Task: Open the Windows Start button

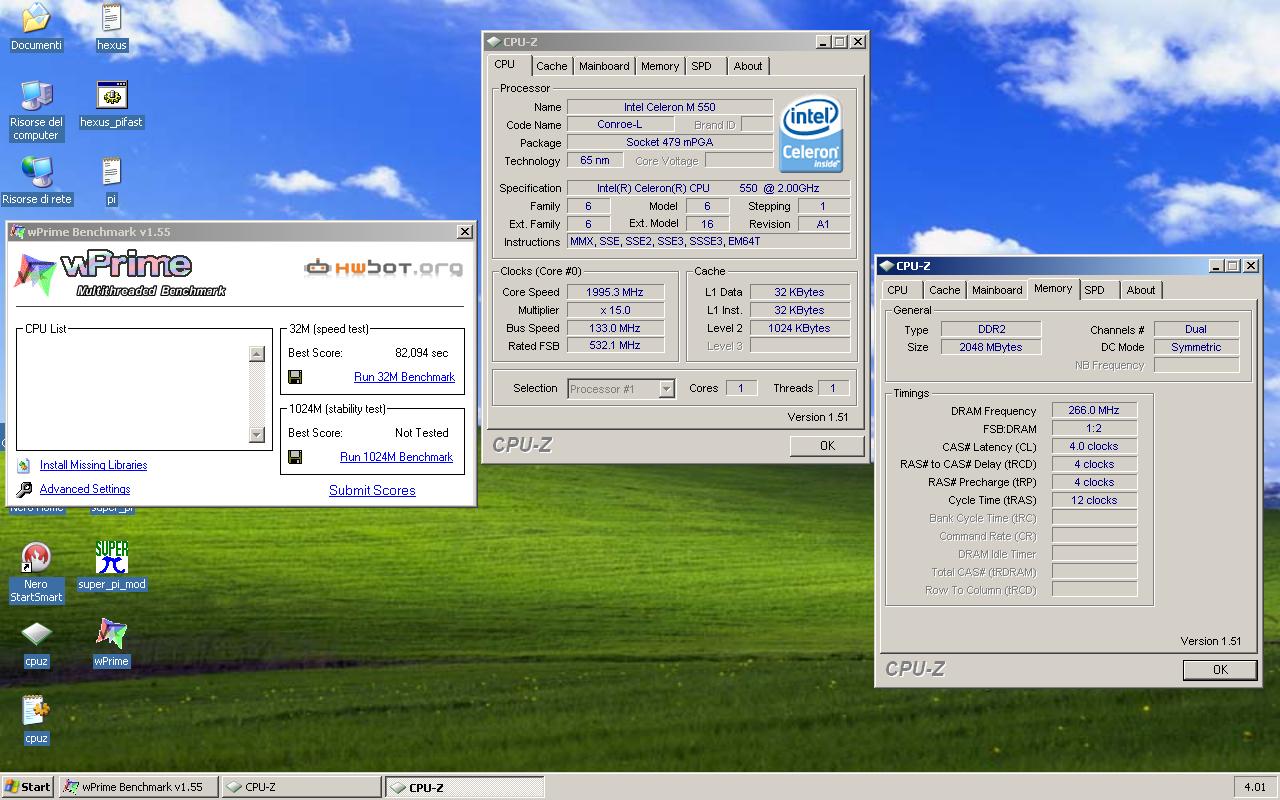Action: 28,787
